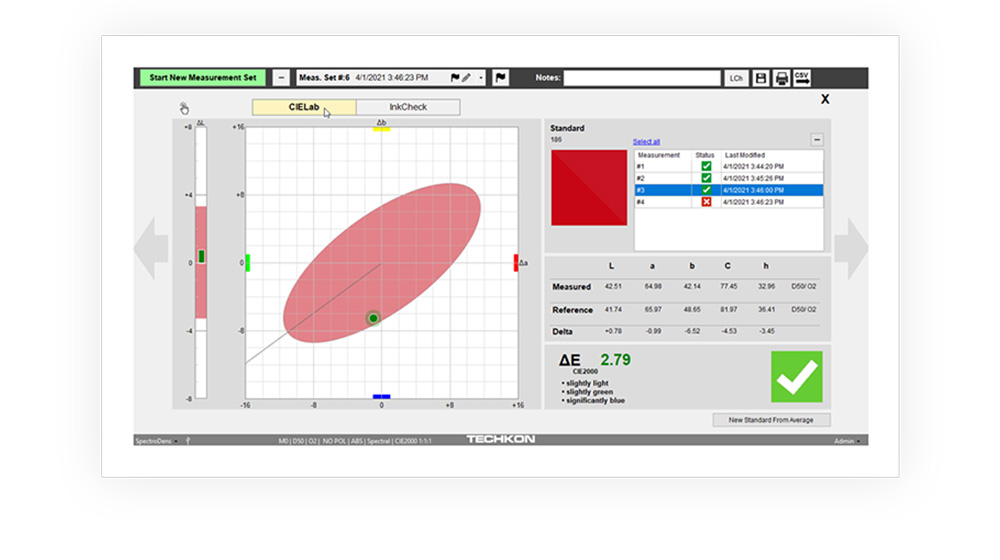Toggle green status check for measurement #1

coord(706,166)
